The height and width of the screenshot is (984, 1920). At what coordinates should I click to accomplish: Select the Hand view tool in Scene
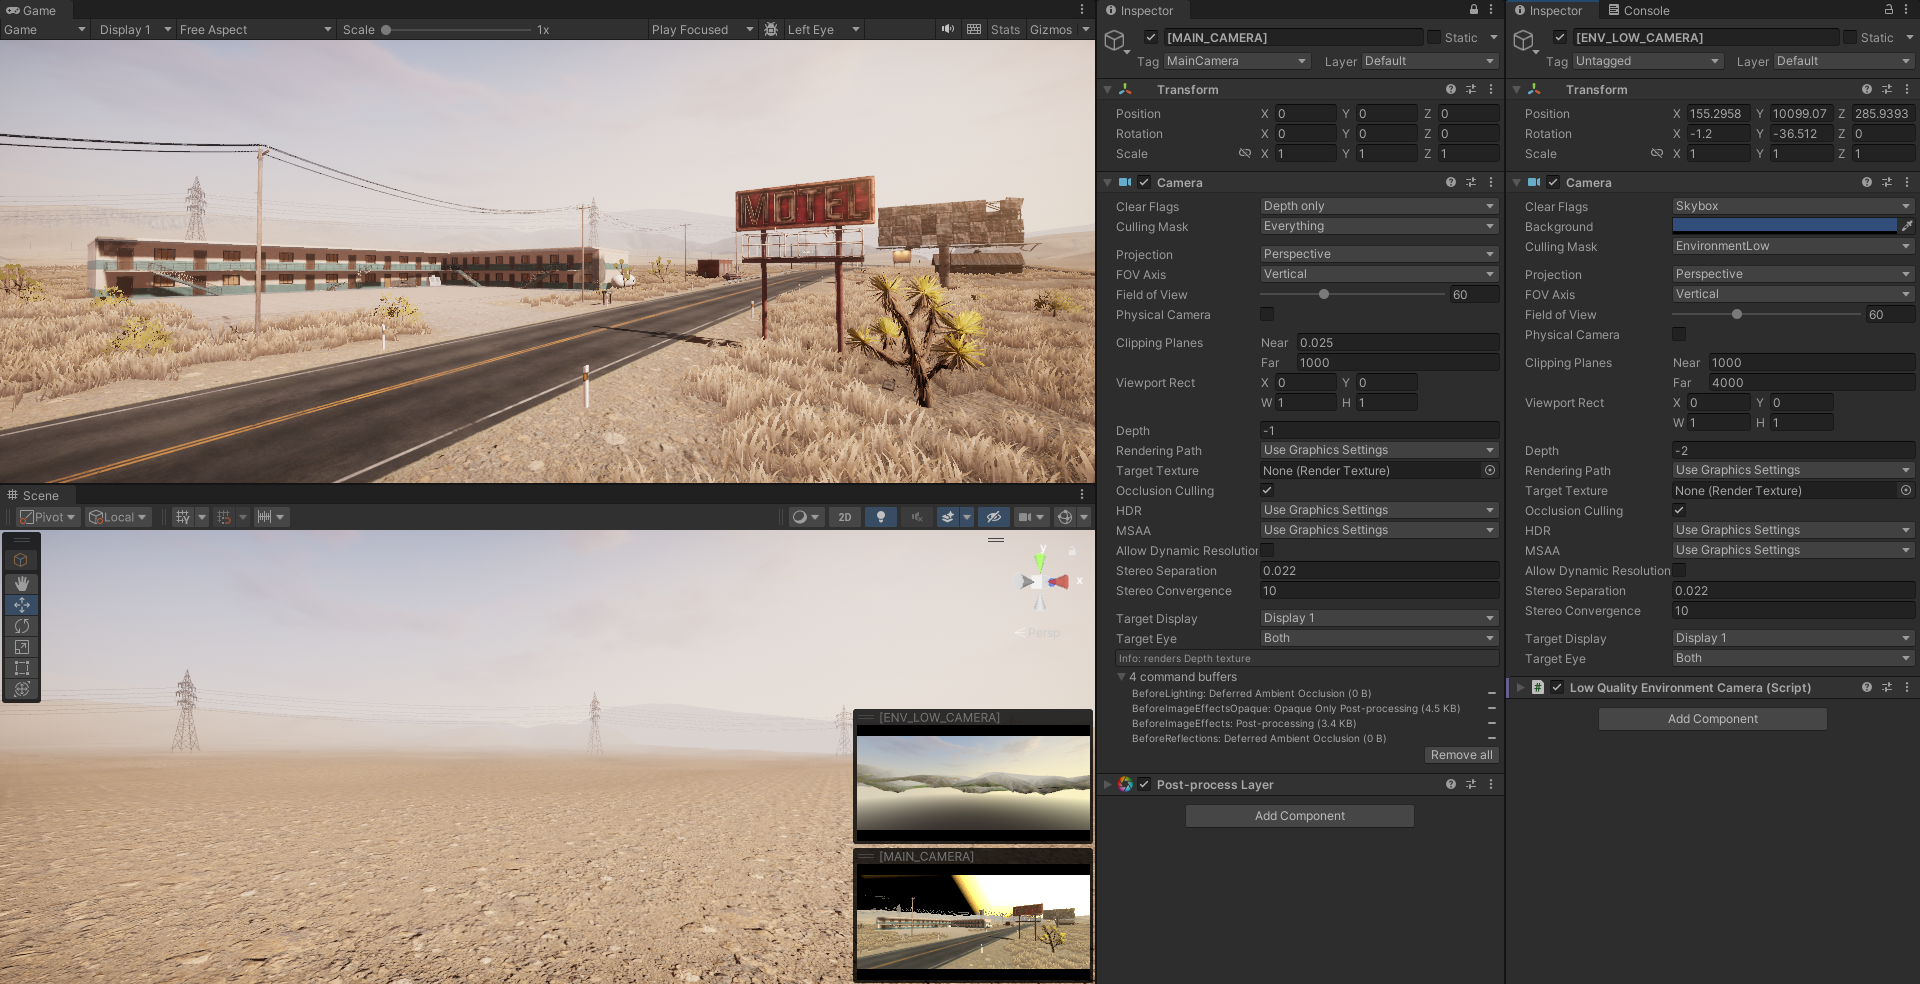coord(21,583)
